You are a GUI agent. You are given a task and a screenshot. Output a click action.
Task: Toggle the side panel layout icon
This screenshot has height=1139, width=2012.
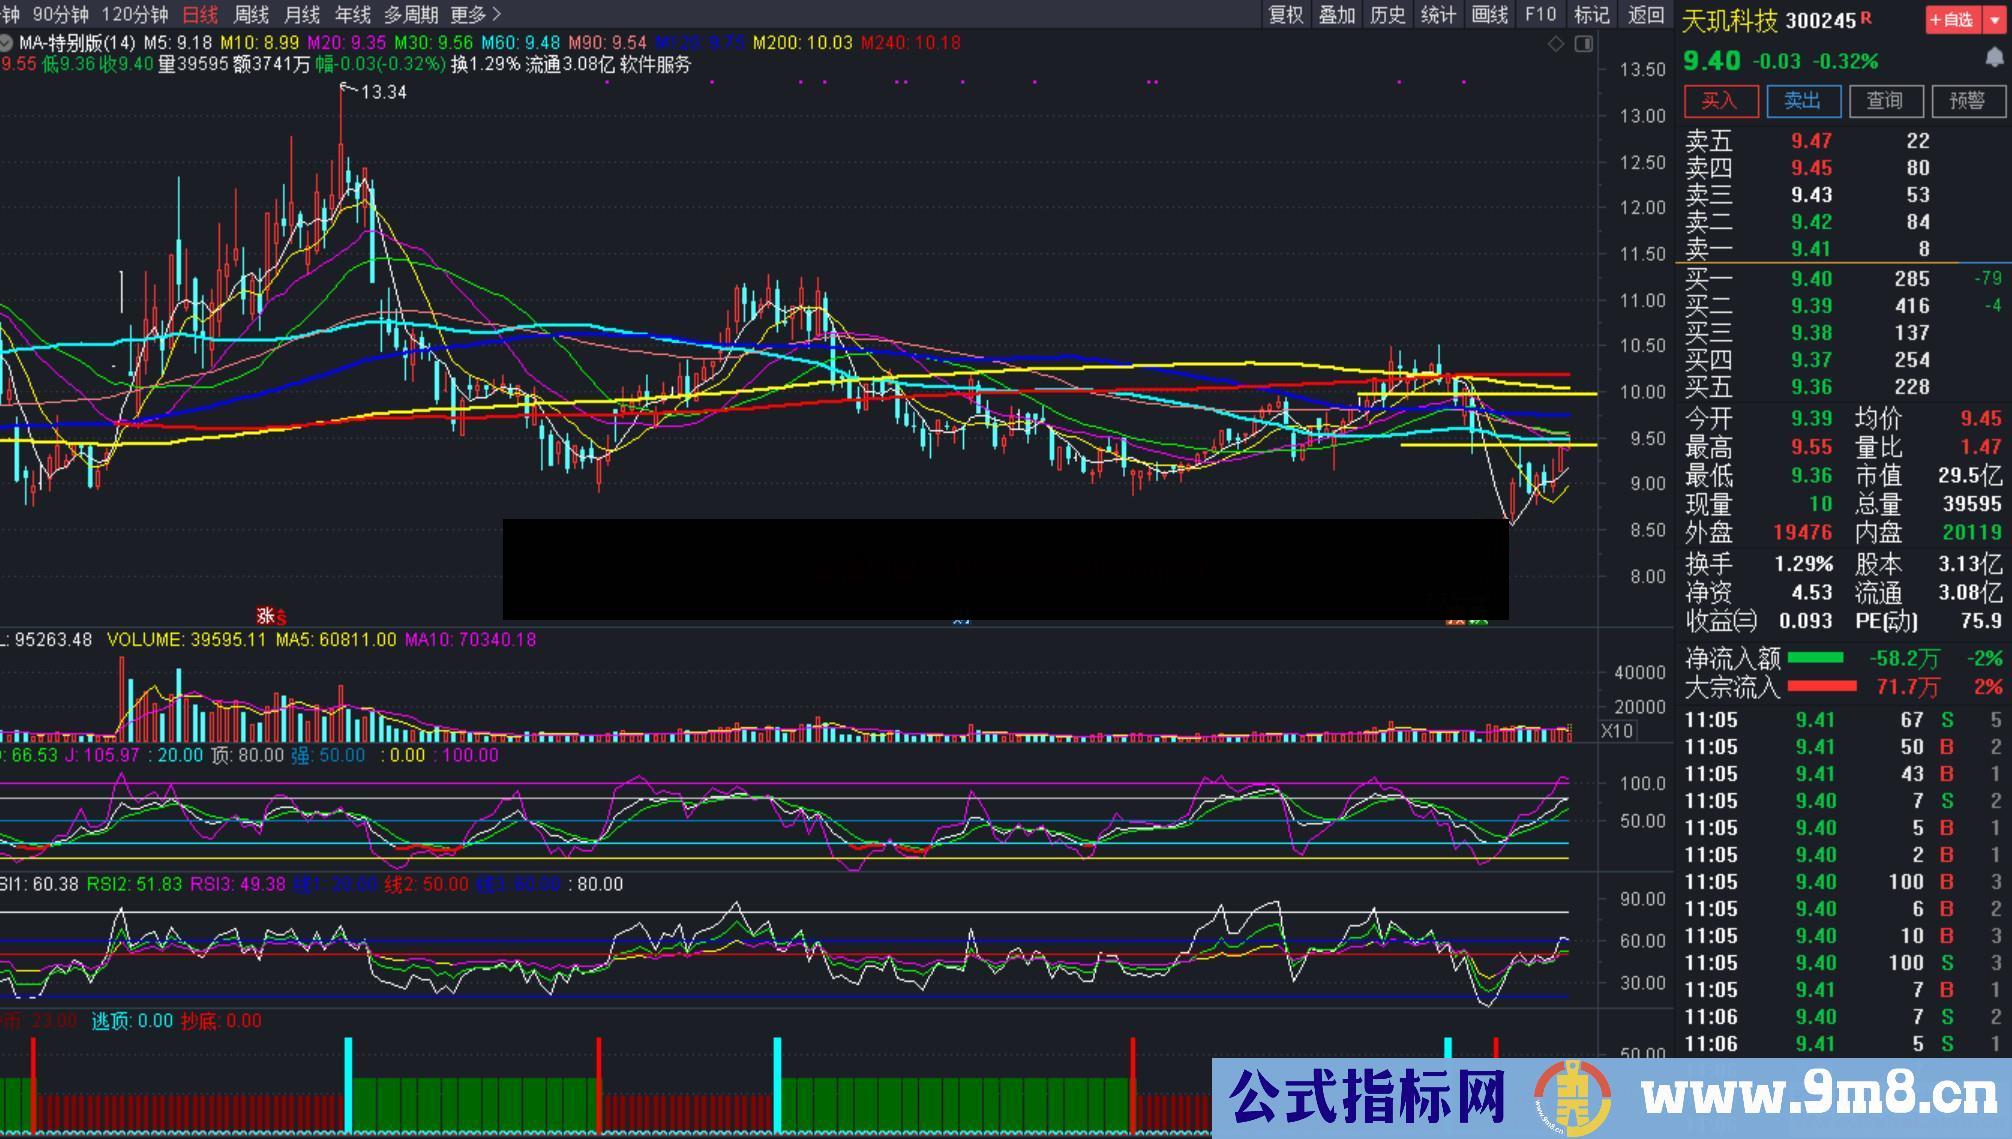click(x=1584, y=44)
